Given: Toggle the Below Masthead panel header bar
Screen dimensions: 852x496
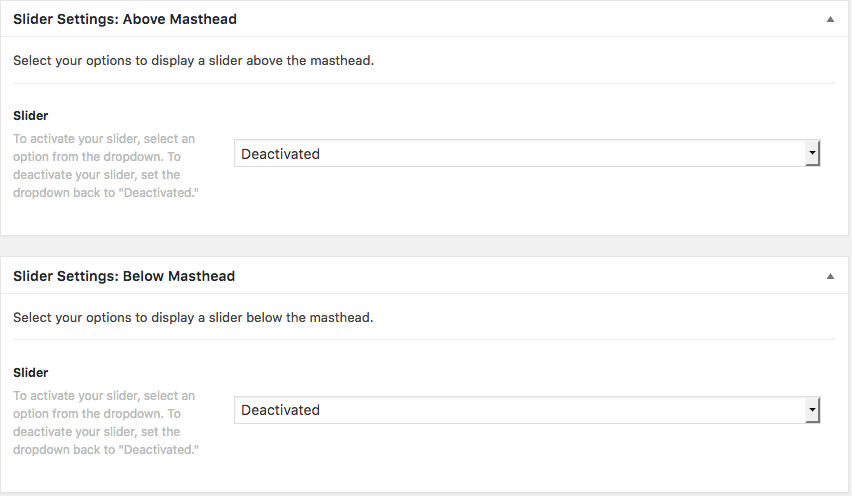Looking at the screenshot, I should tap(500, 276).
